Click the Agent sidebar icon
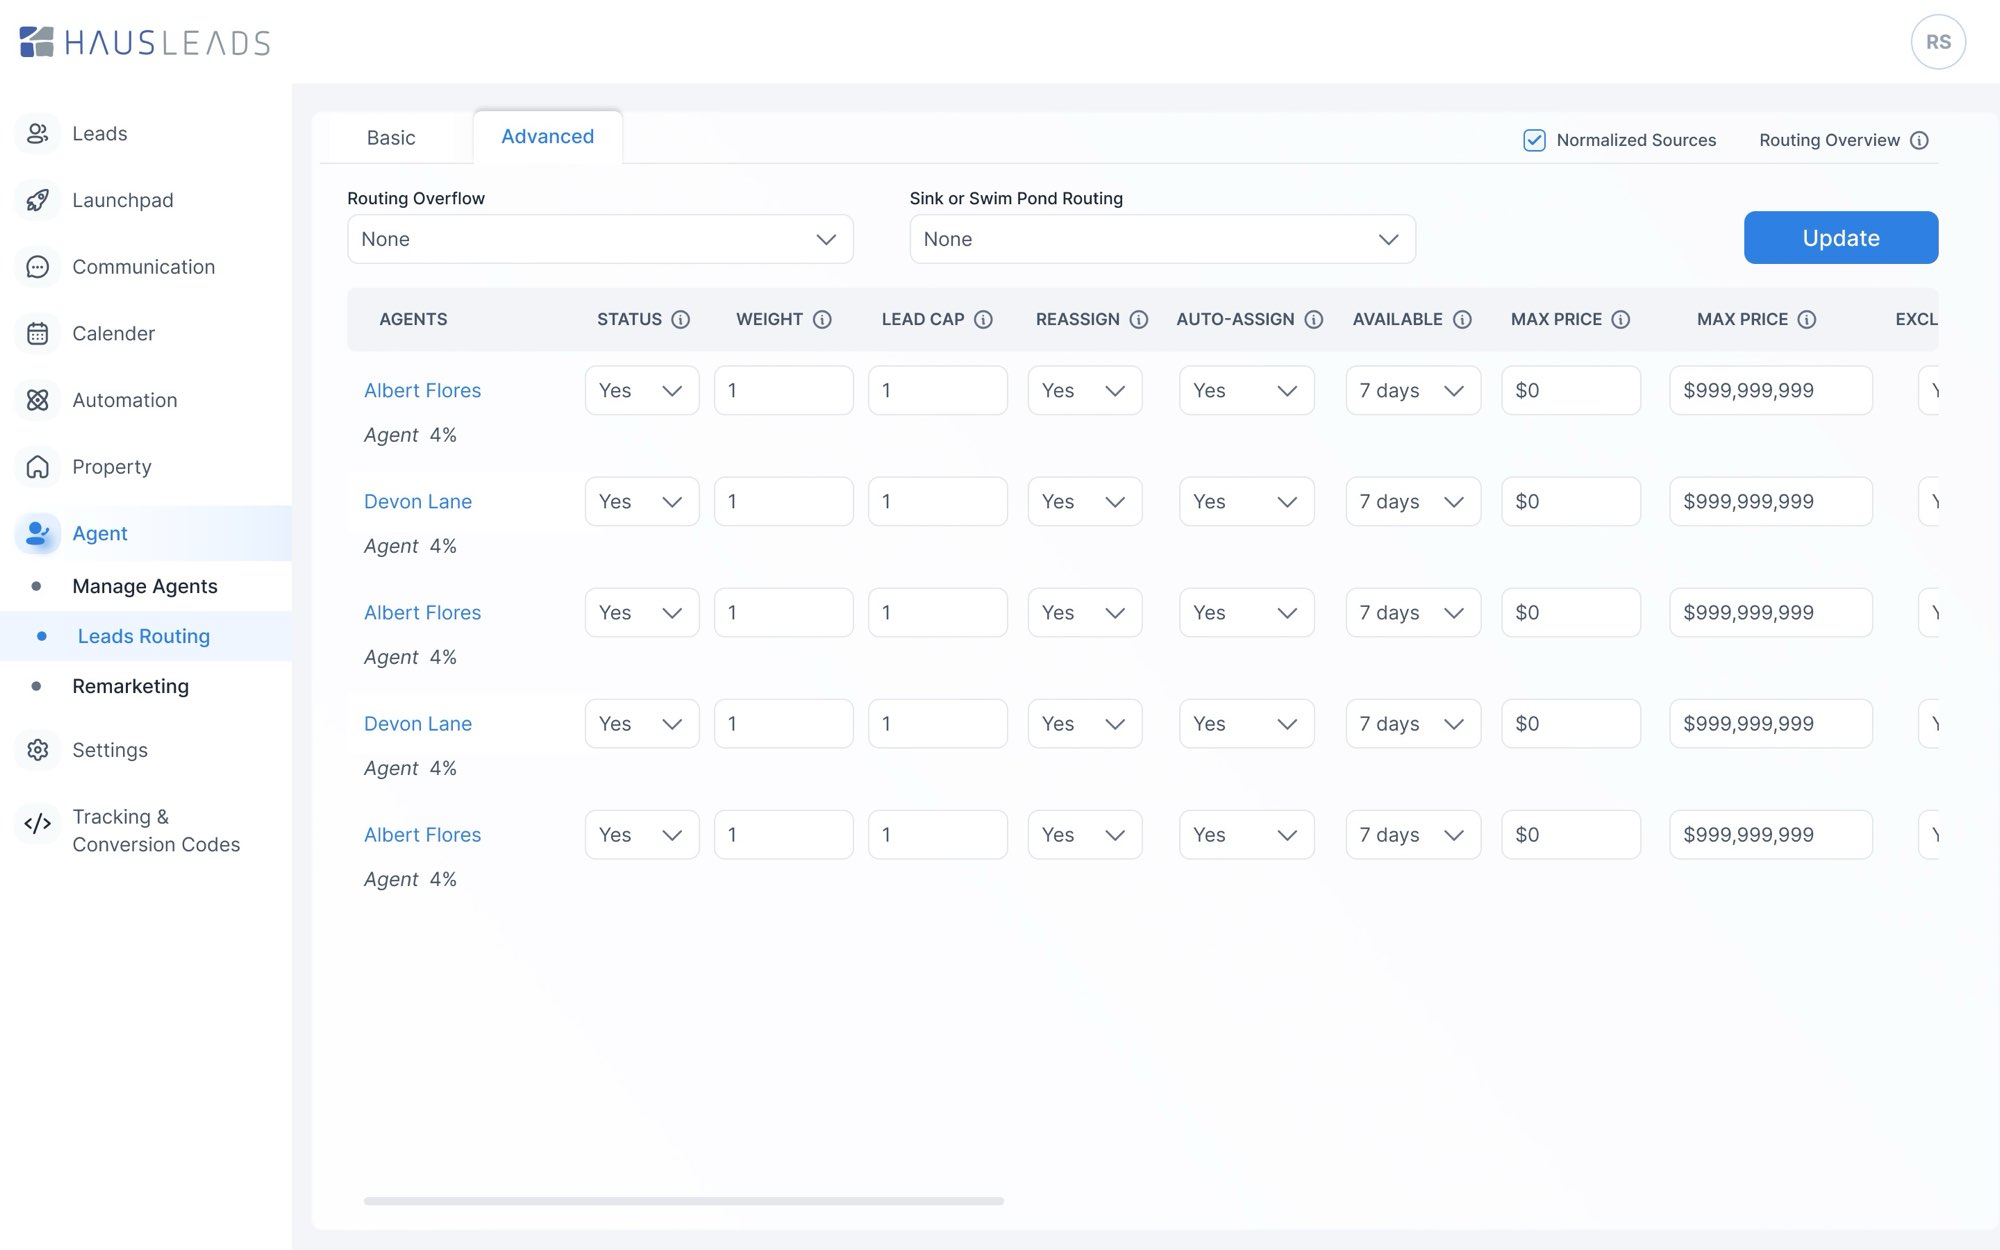2000x1250 pixels. tap(37, 533)
